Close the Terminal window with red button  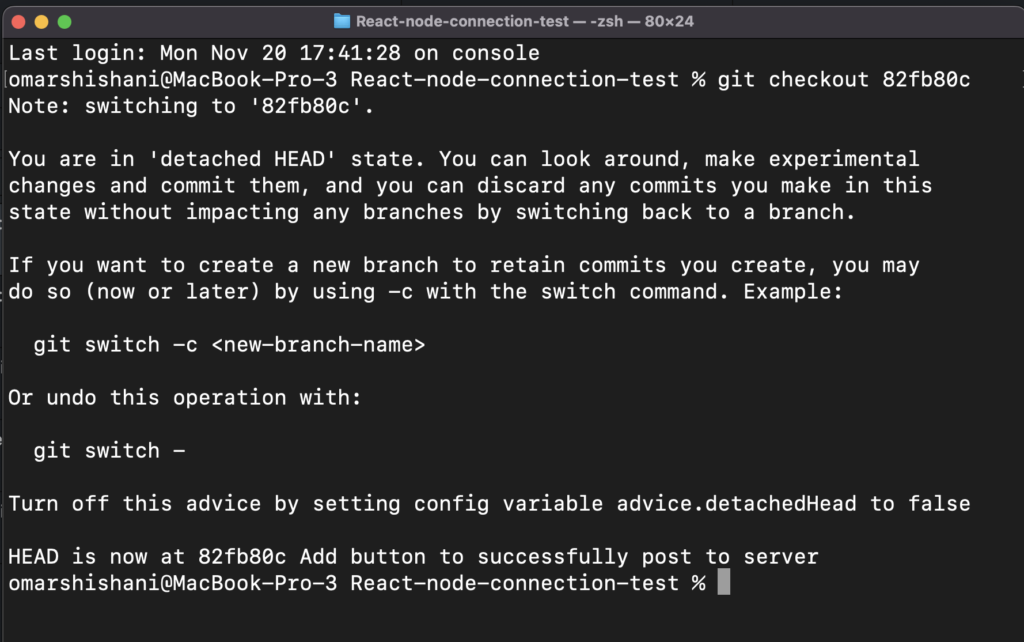click(x=17, y=21)
